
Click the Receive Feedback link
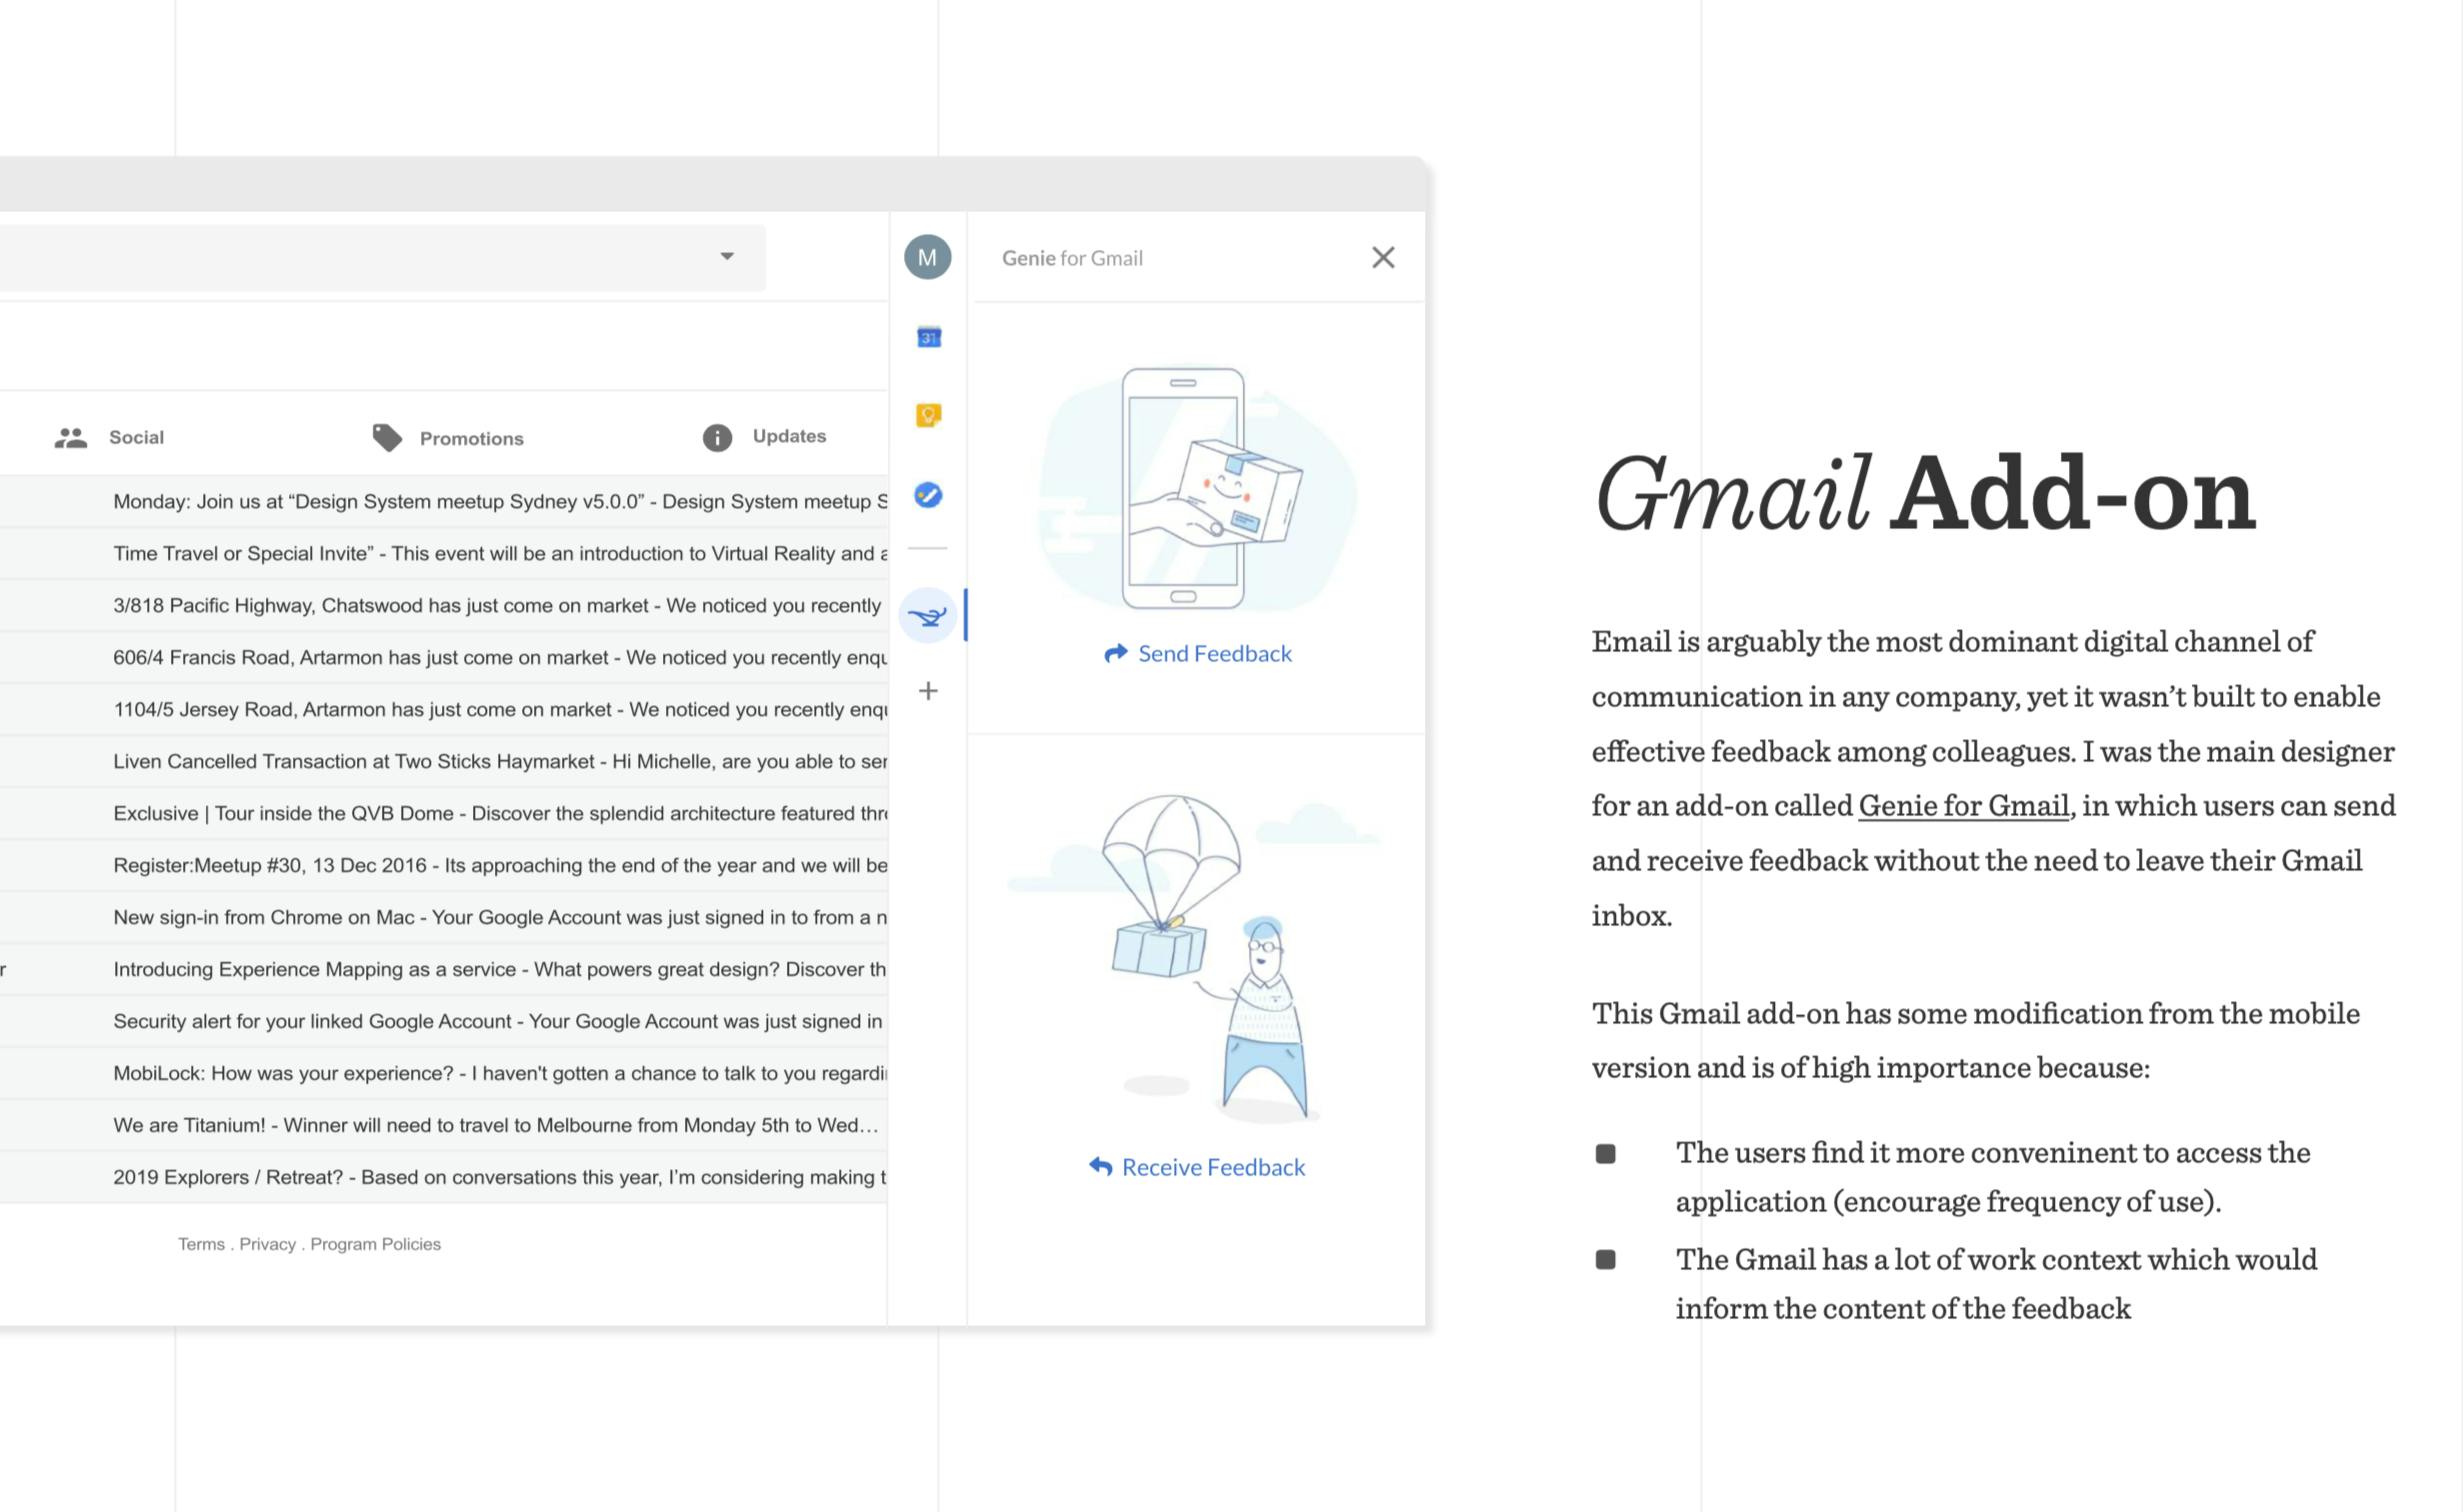tap(1197, 1167)
